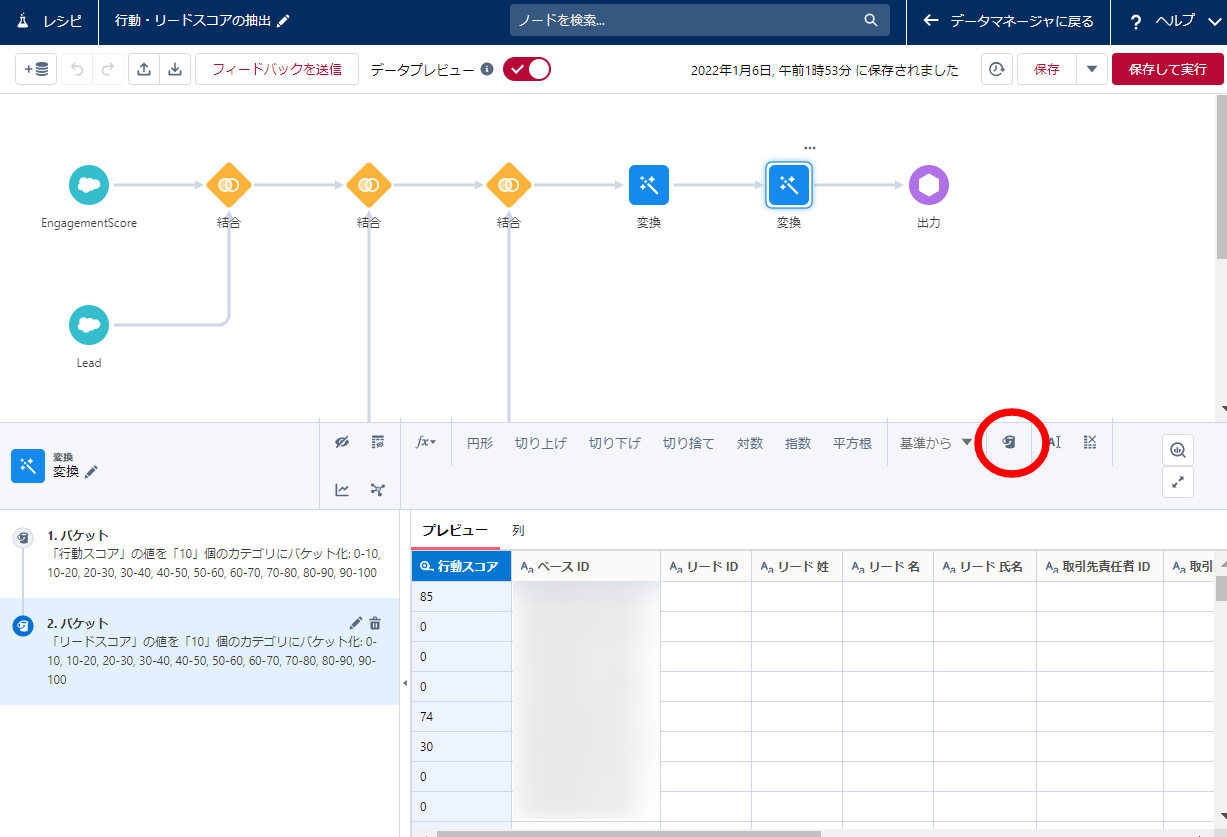Viewport: 1227px width, 837px height.
Task: Expand the preview panel to full size
Action: click(1177, 482)
